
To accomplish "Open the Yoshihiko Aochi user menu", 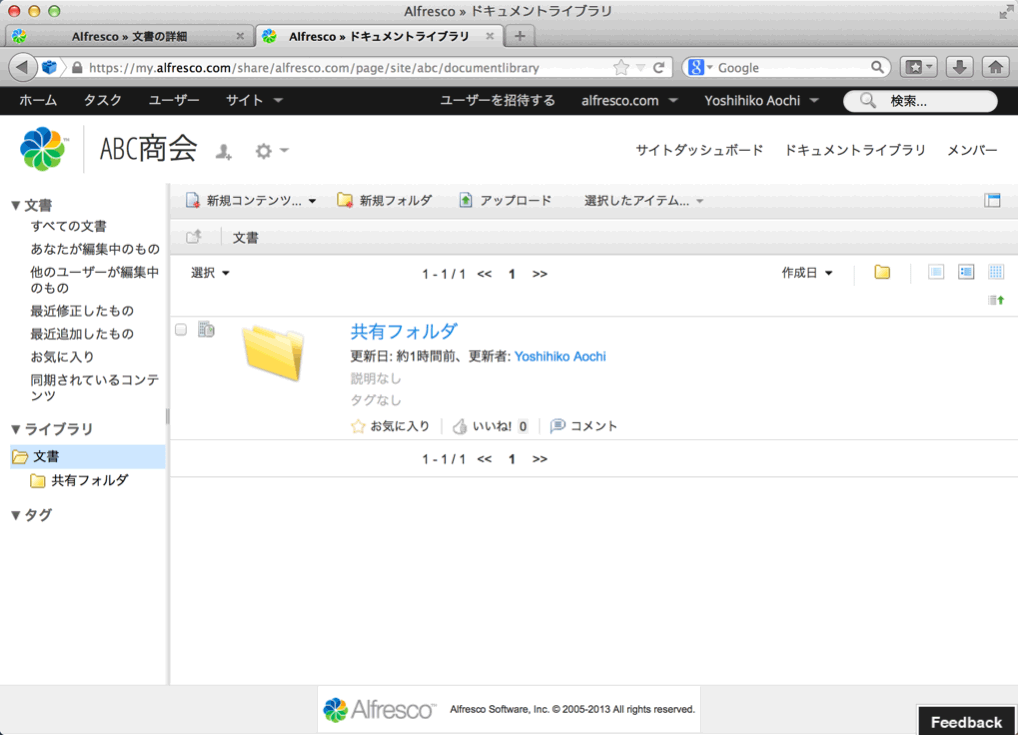I will (761, 101).
